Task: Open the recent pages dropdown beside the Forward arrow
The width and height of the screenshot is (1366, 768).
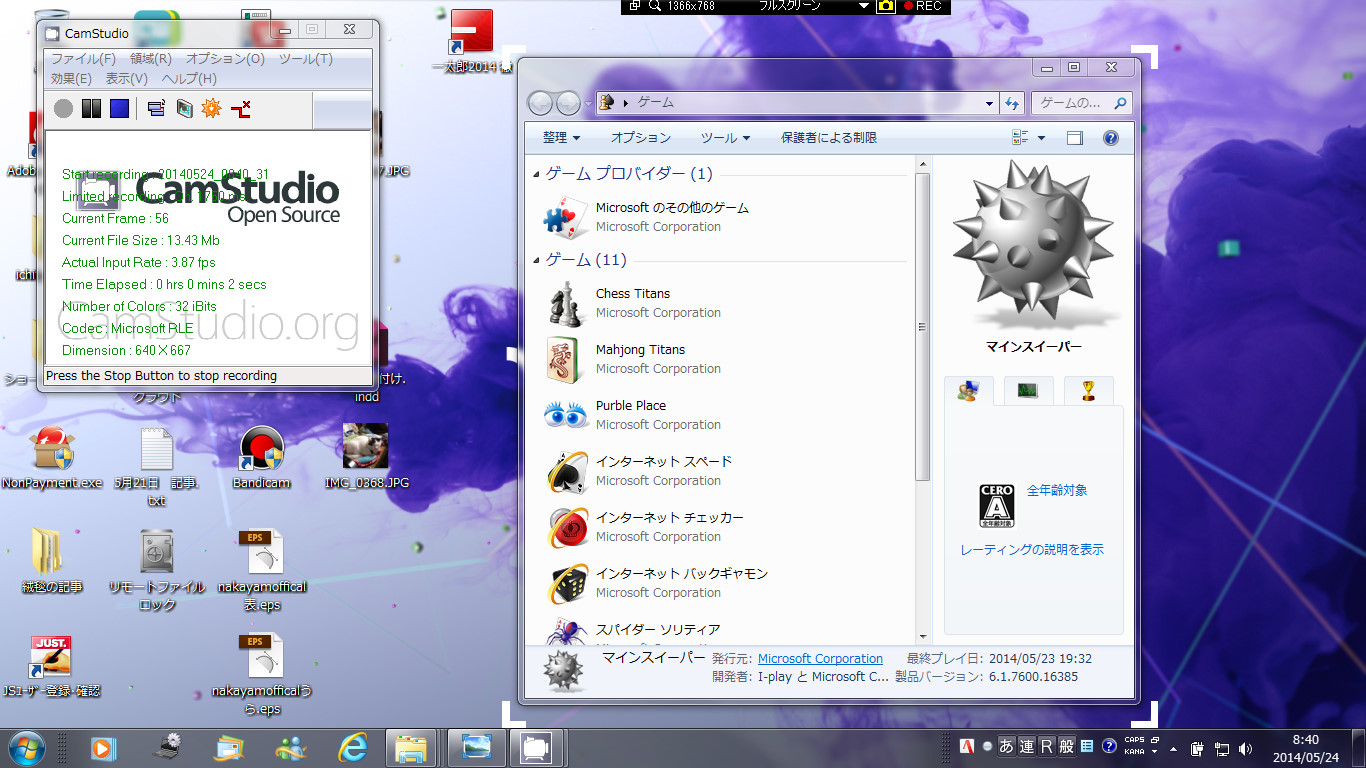Action: tap(587, 104)
